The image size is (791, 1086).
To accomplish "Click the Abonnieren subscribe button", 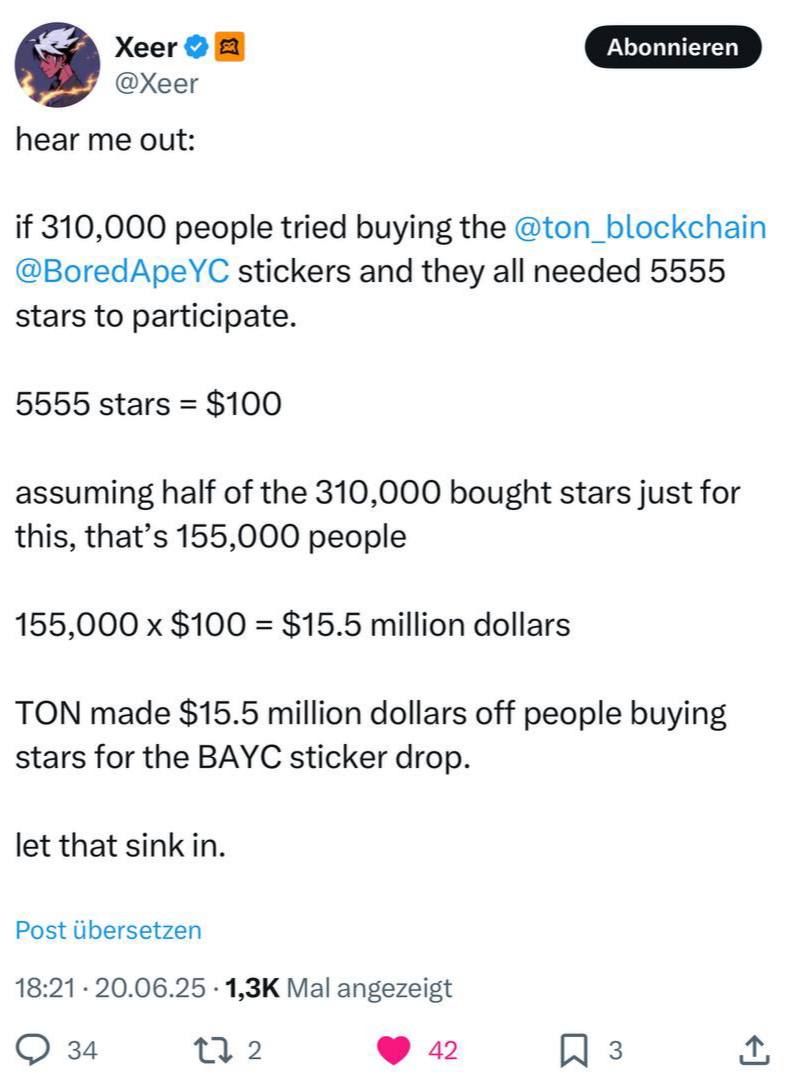I will (673, 47).
